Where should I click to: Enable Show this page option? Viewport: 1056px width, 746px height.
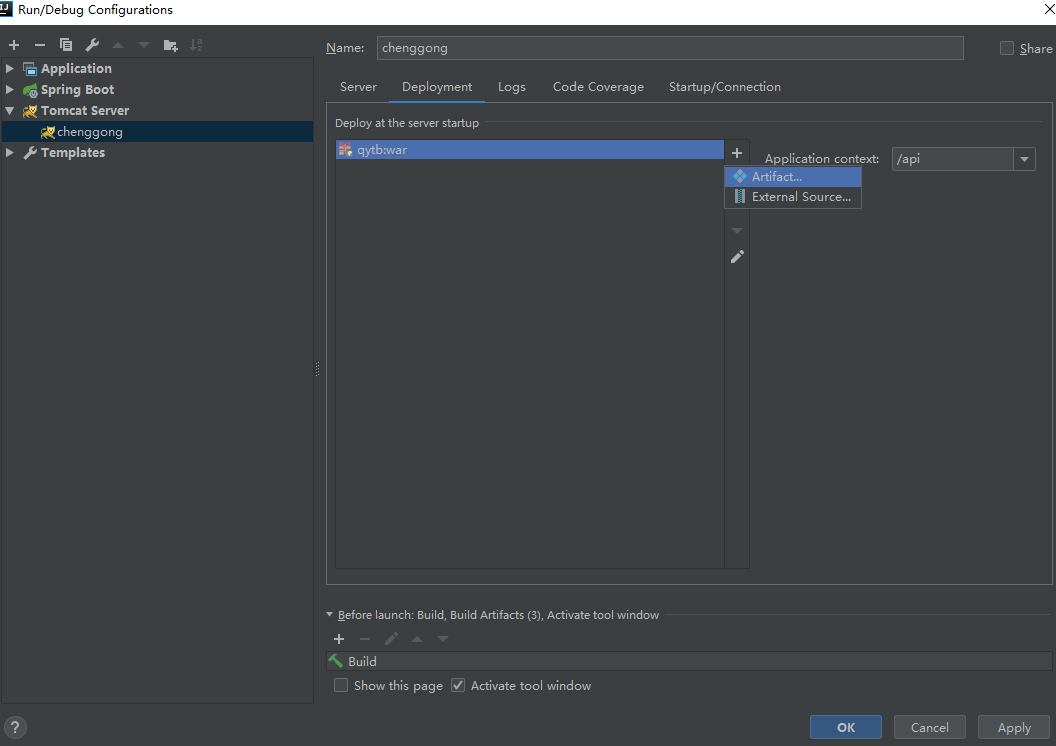[341, 685]
